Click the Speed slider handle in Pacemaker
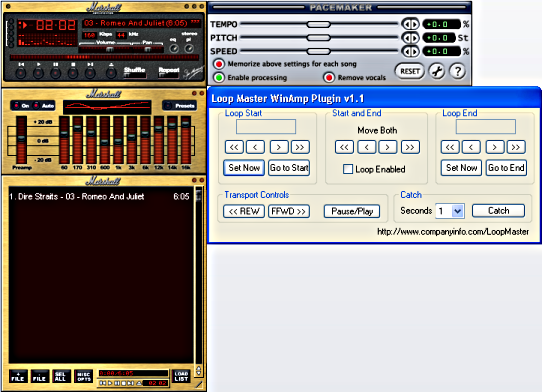542x392 pixels. click(x=319, y=51)
